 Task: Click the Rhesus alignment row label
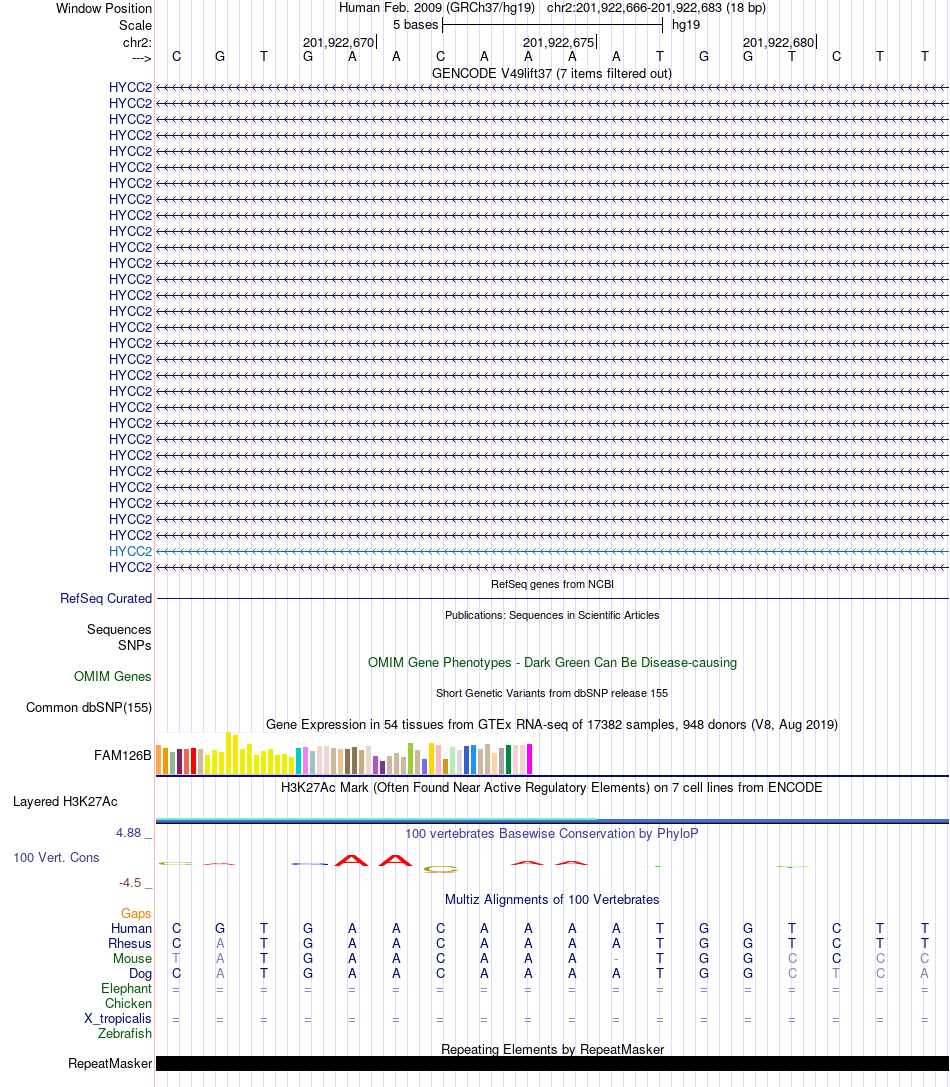(x=130, y=943)
